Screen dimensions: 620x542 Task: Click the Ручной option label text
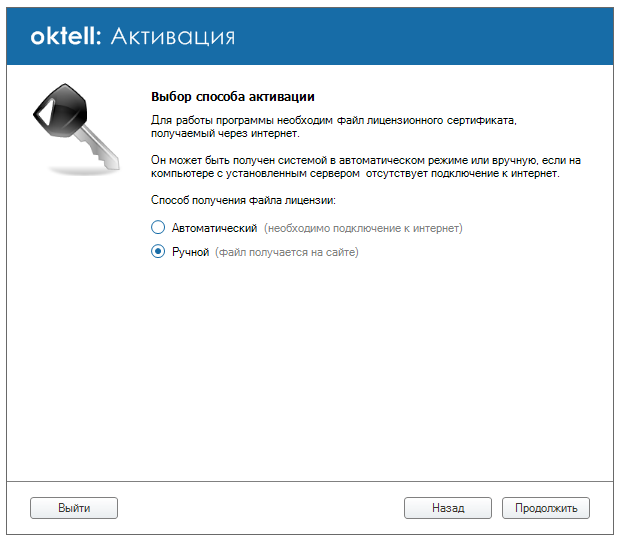coord(190,252)
